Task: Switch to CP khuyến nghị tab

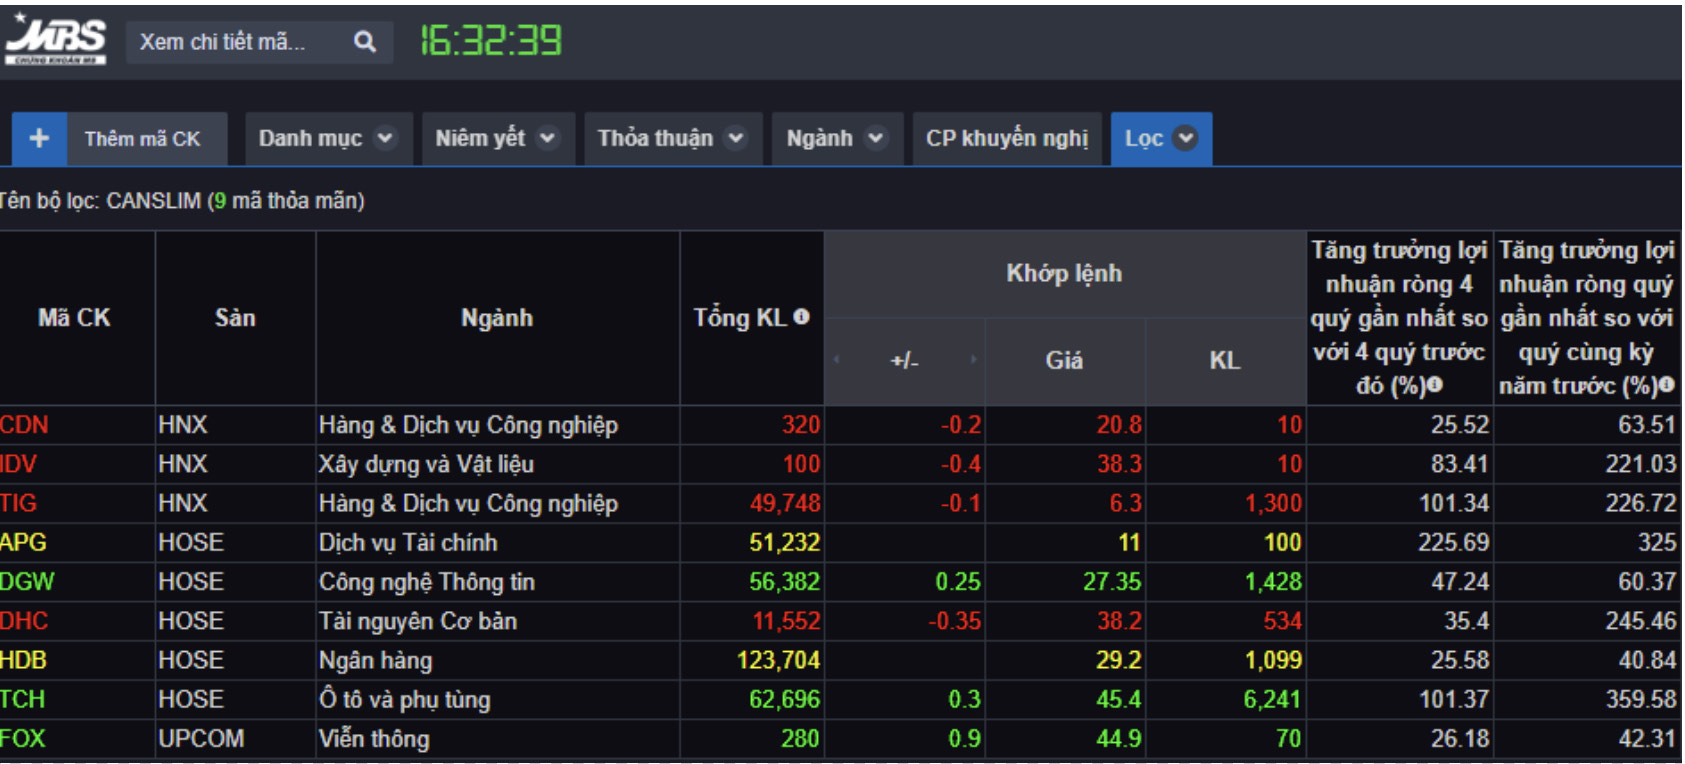Action: [1006, 138]
